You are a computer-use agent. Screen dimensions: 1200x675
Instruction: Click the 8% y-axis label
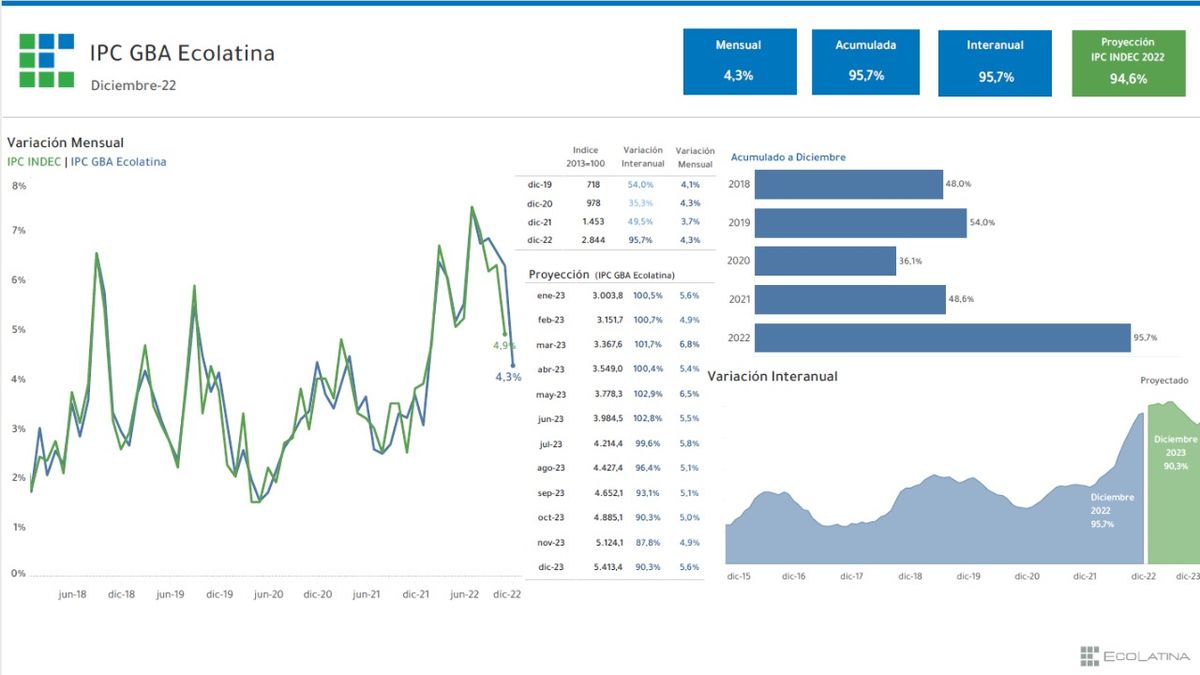(18, 186)
